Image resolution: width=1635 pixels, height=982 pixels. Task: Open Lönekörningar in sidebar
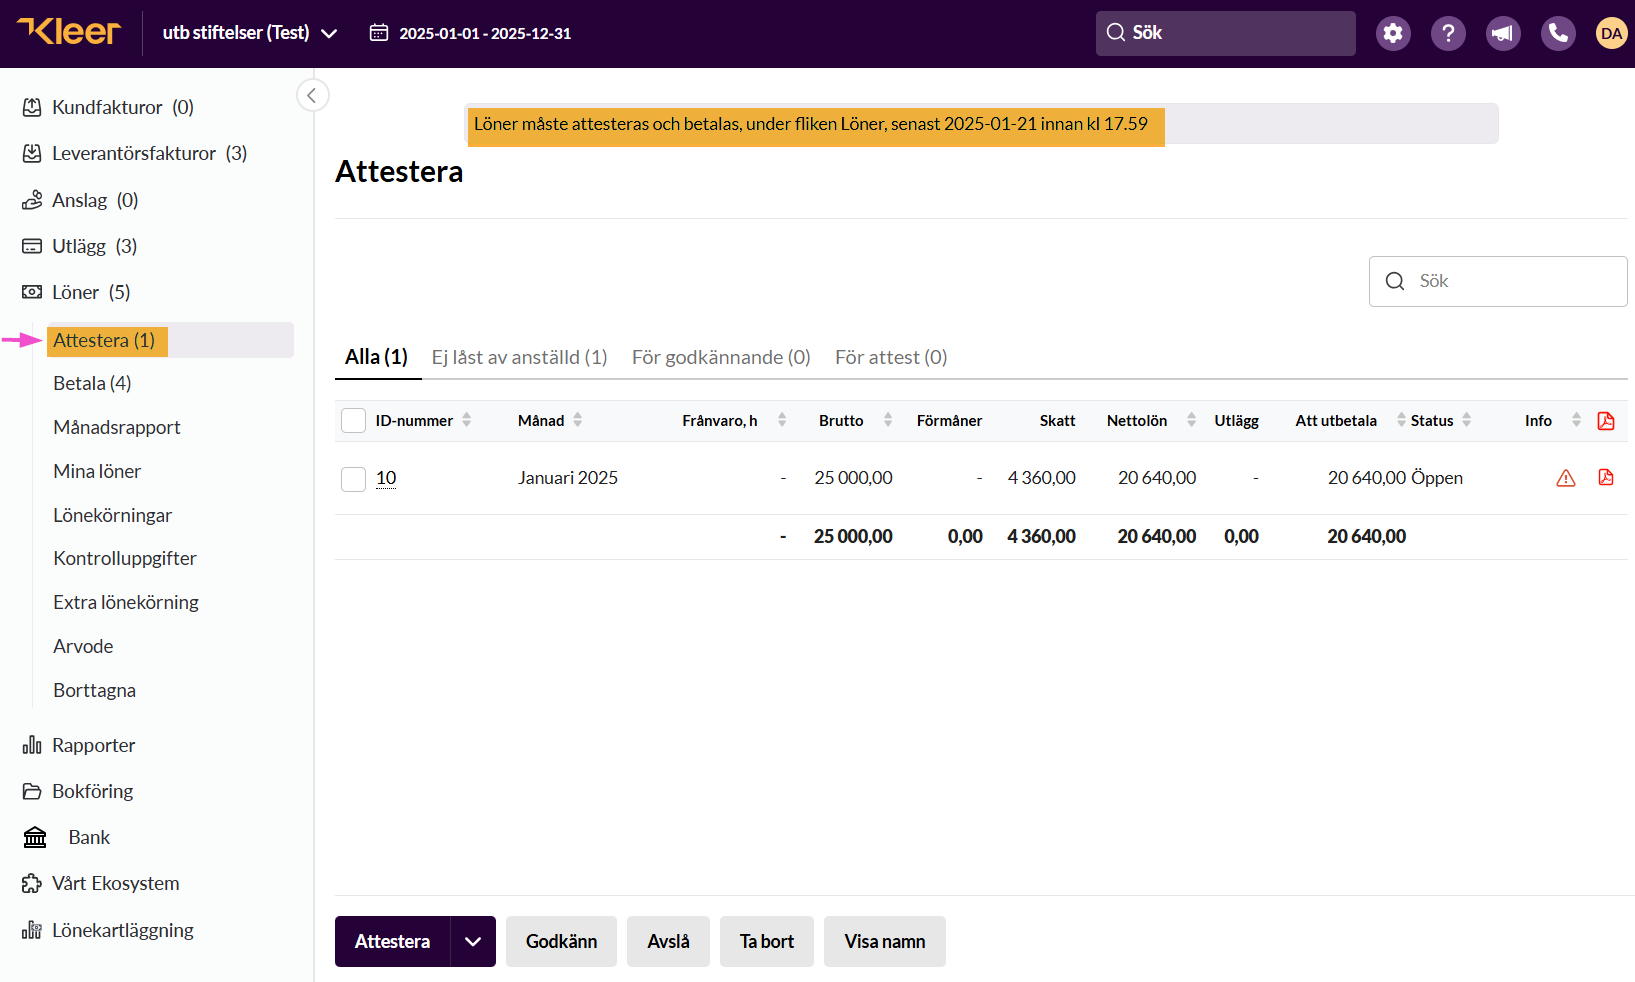pyautogui.click(x=113, y=515)
